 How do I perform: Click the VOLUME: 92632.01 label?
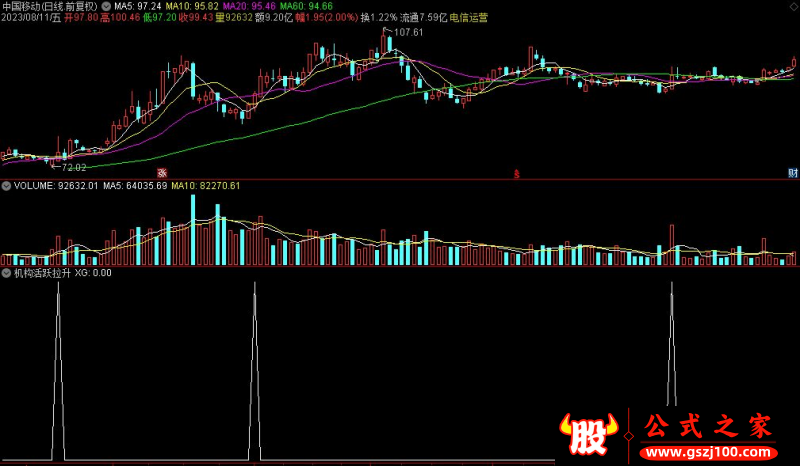point(56,186)
